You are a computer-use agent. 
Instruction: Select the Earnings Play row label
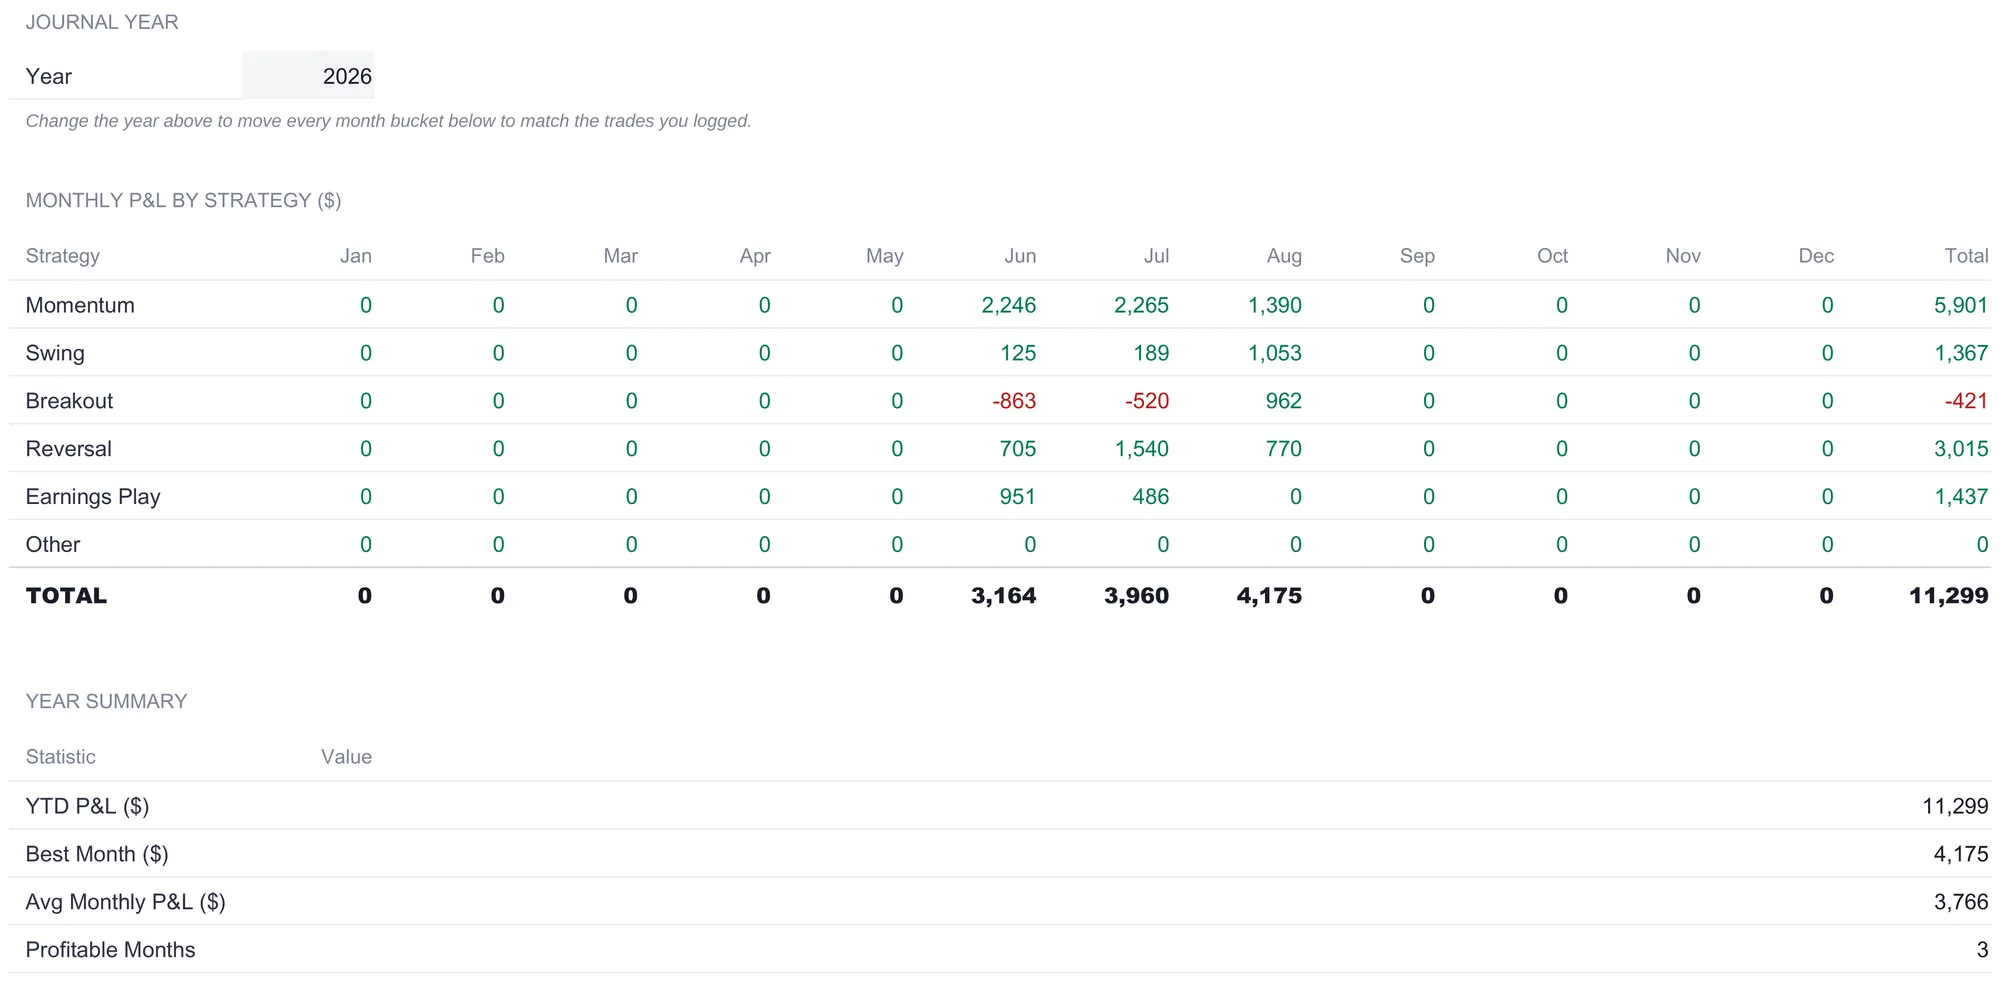pos(93,497)
